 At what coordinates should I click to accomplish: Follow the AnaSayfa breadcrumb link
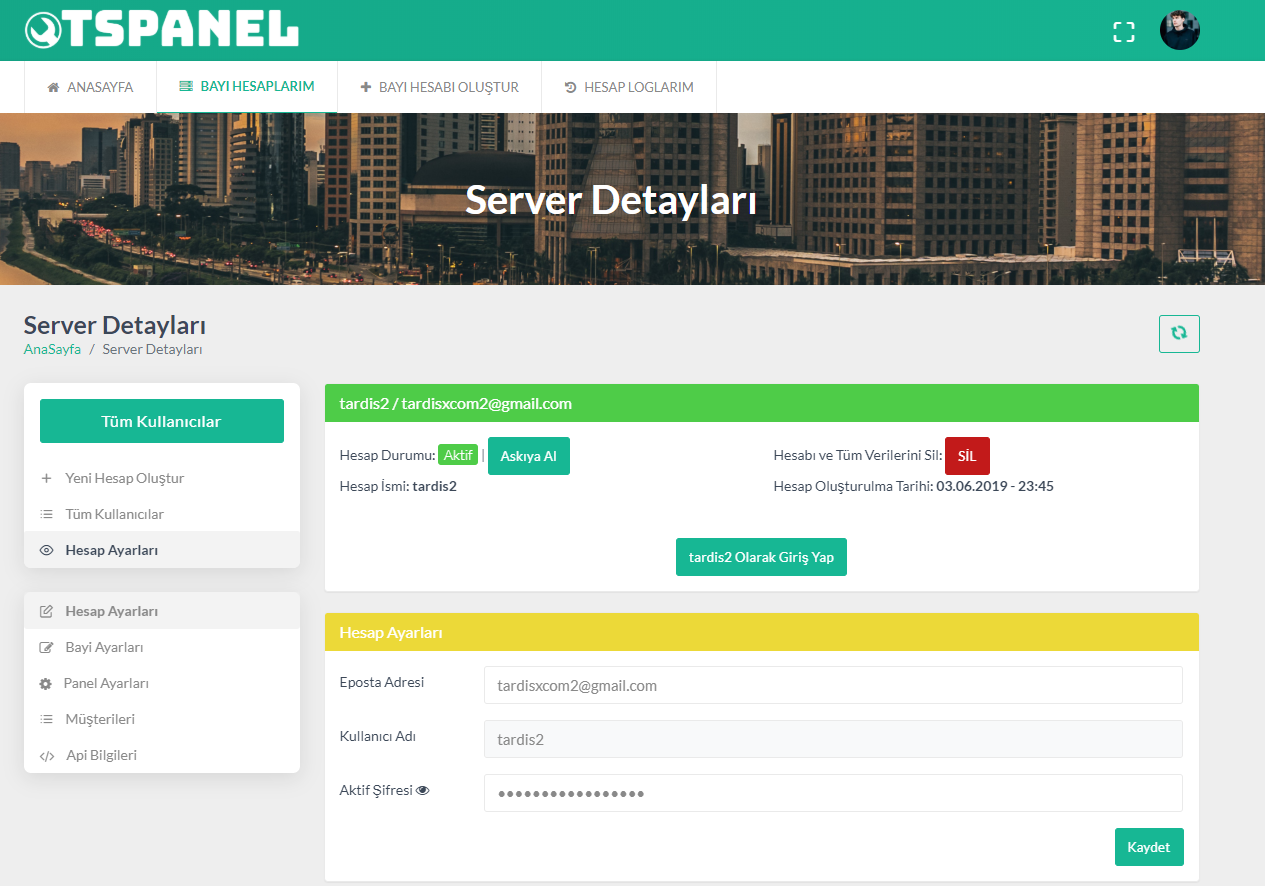click(52, 349)
